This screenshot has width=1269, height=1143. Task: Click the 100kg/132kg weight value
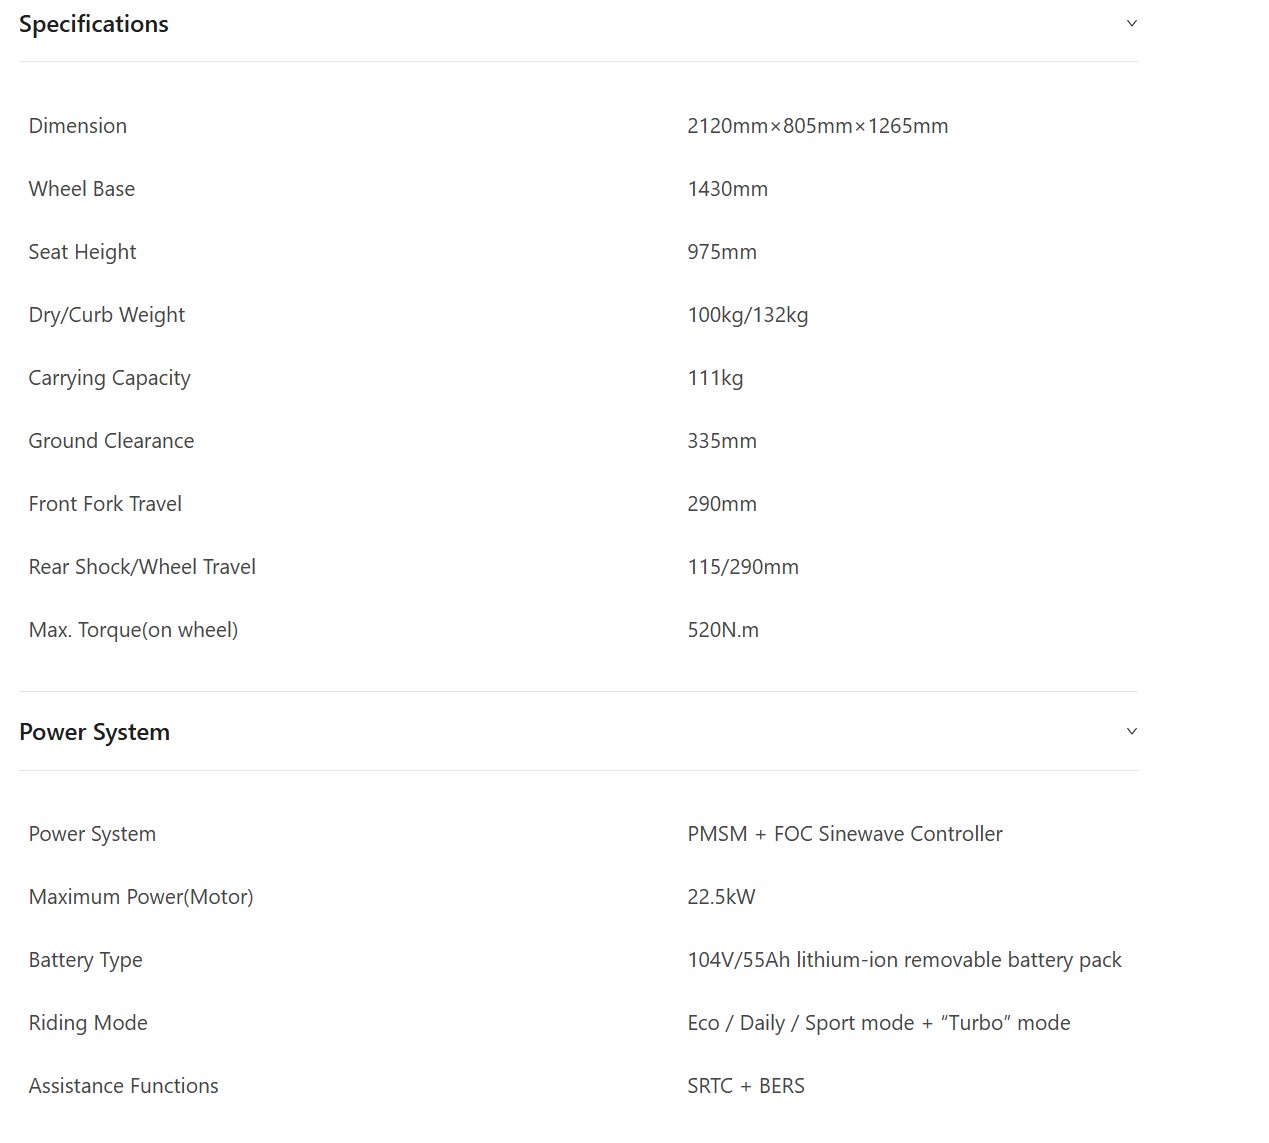click(748, 315)
